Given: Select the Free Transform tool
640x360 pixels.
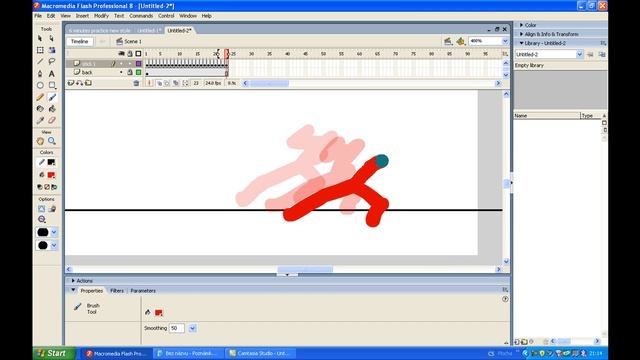Looking at the screenshot, I should (40, 50).
